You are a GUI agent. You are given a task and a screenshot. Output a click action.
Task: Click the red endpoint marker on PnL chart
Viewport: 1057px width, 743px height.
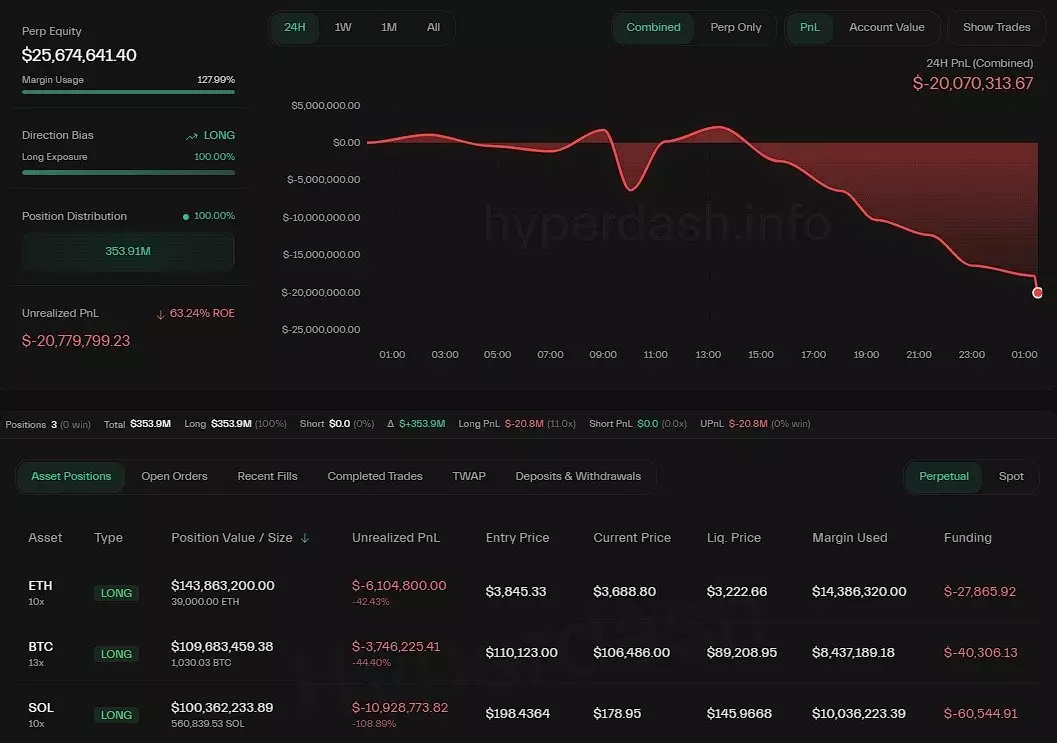point(1037,292)
